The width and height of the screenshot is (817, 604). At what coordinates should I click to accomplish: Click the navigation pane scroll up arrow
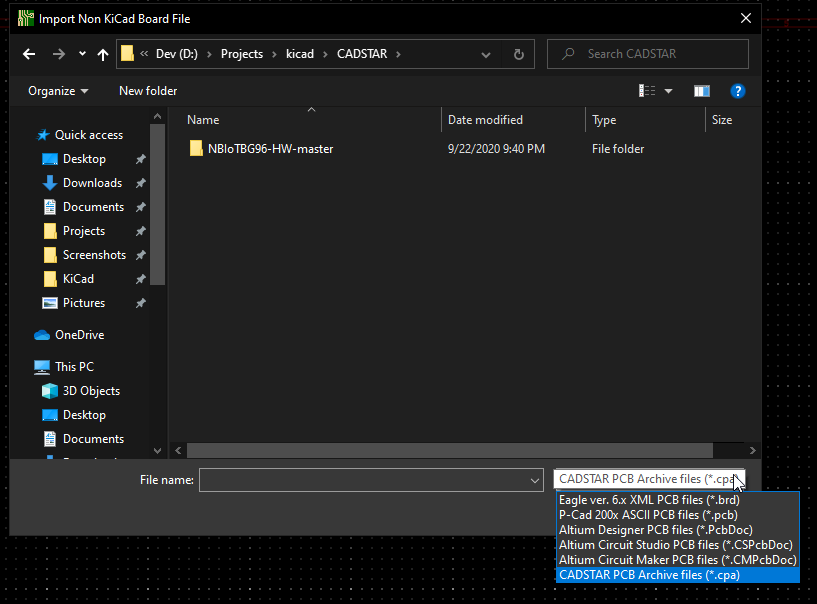157,116
